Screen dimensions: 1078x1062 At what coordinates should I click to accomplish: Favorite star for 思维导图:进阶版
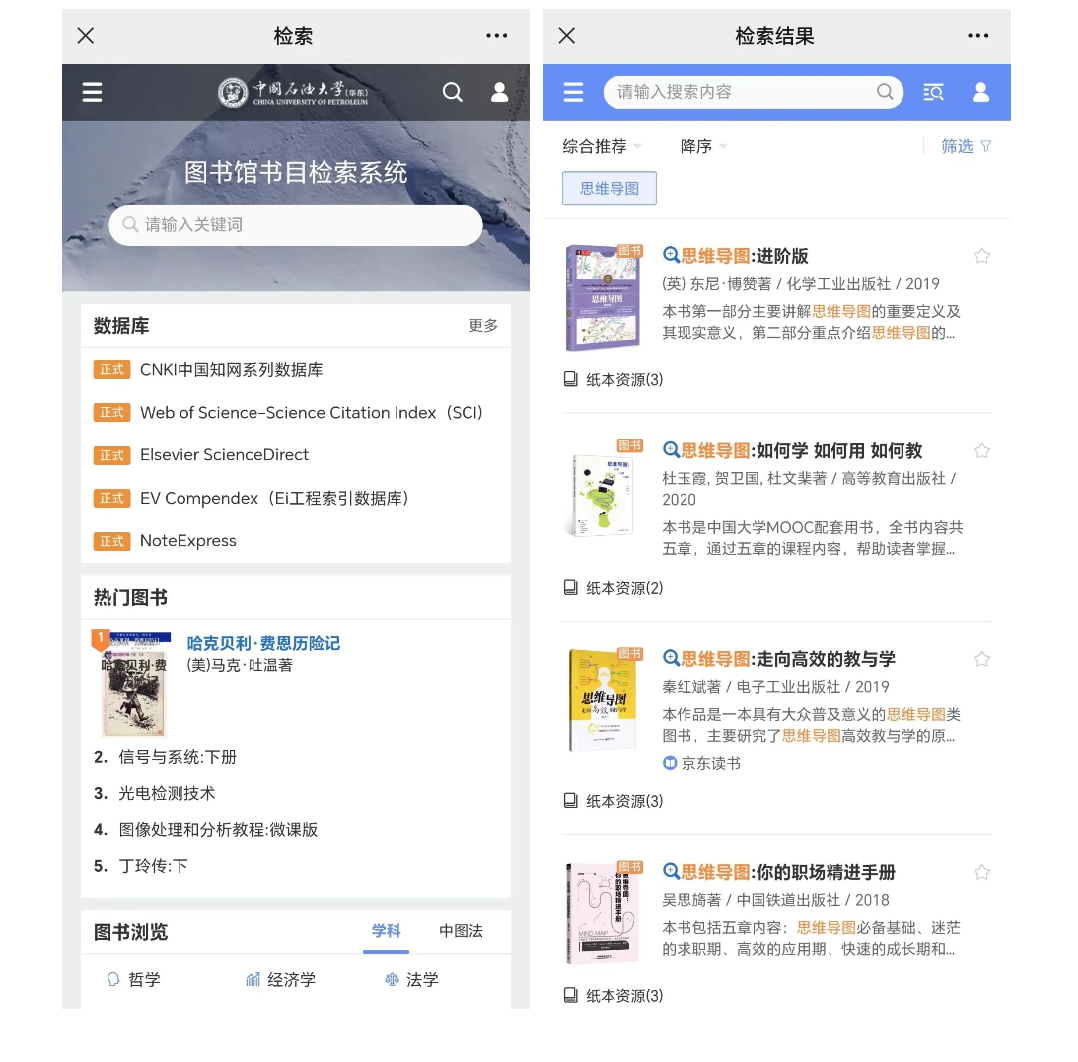[x=982, y=256]
